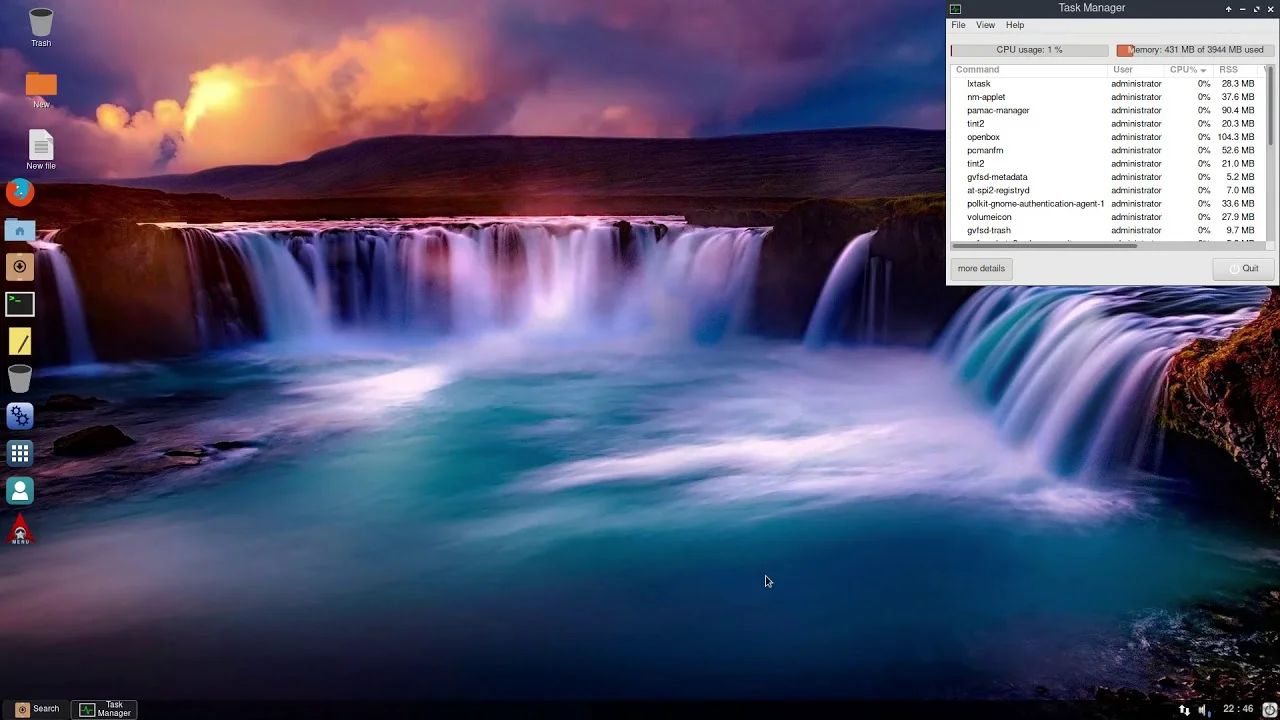Click the power icon in the taskbar
The image size is (1280, 720).
(1269, 710)
